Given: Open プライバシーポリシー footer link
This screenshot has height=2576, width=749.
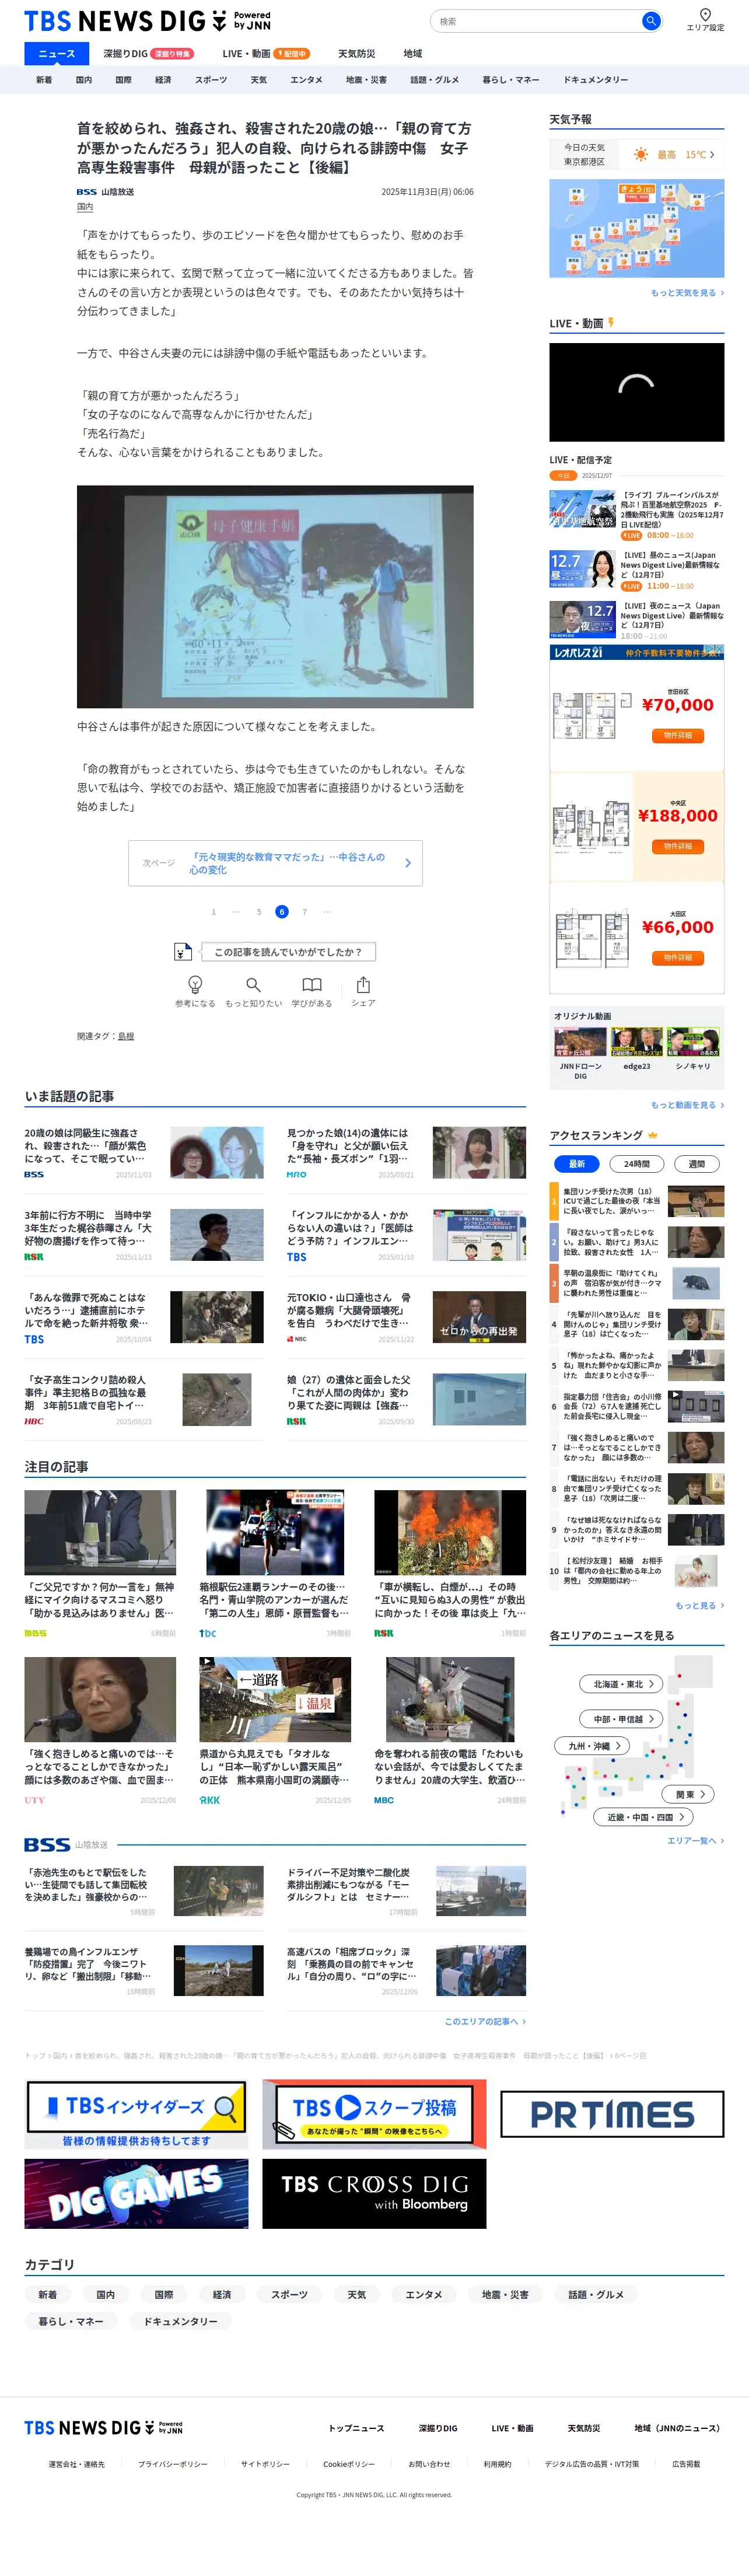Looking at the screenshot, I should pyautogui.click(x=173, y=2463).
